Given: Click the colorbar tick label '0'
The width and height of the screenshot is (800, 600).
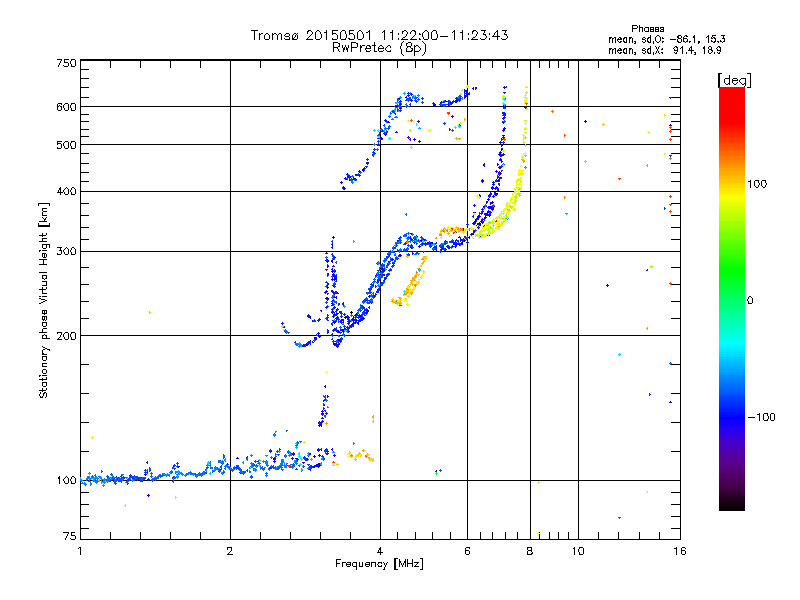Looking at the screenshot, I should pos(749,301).
